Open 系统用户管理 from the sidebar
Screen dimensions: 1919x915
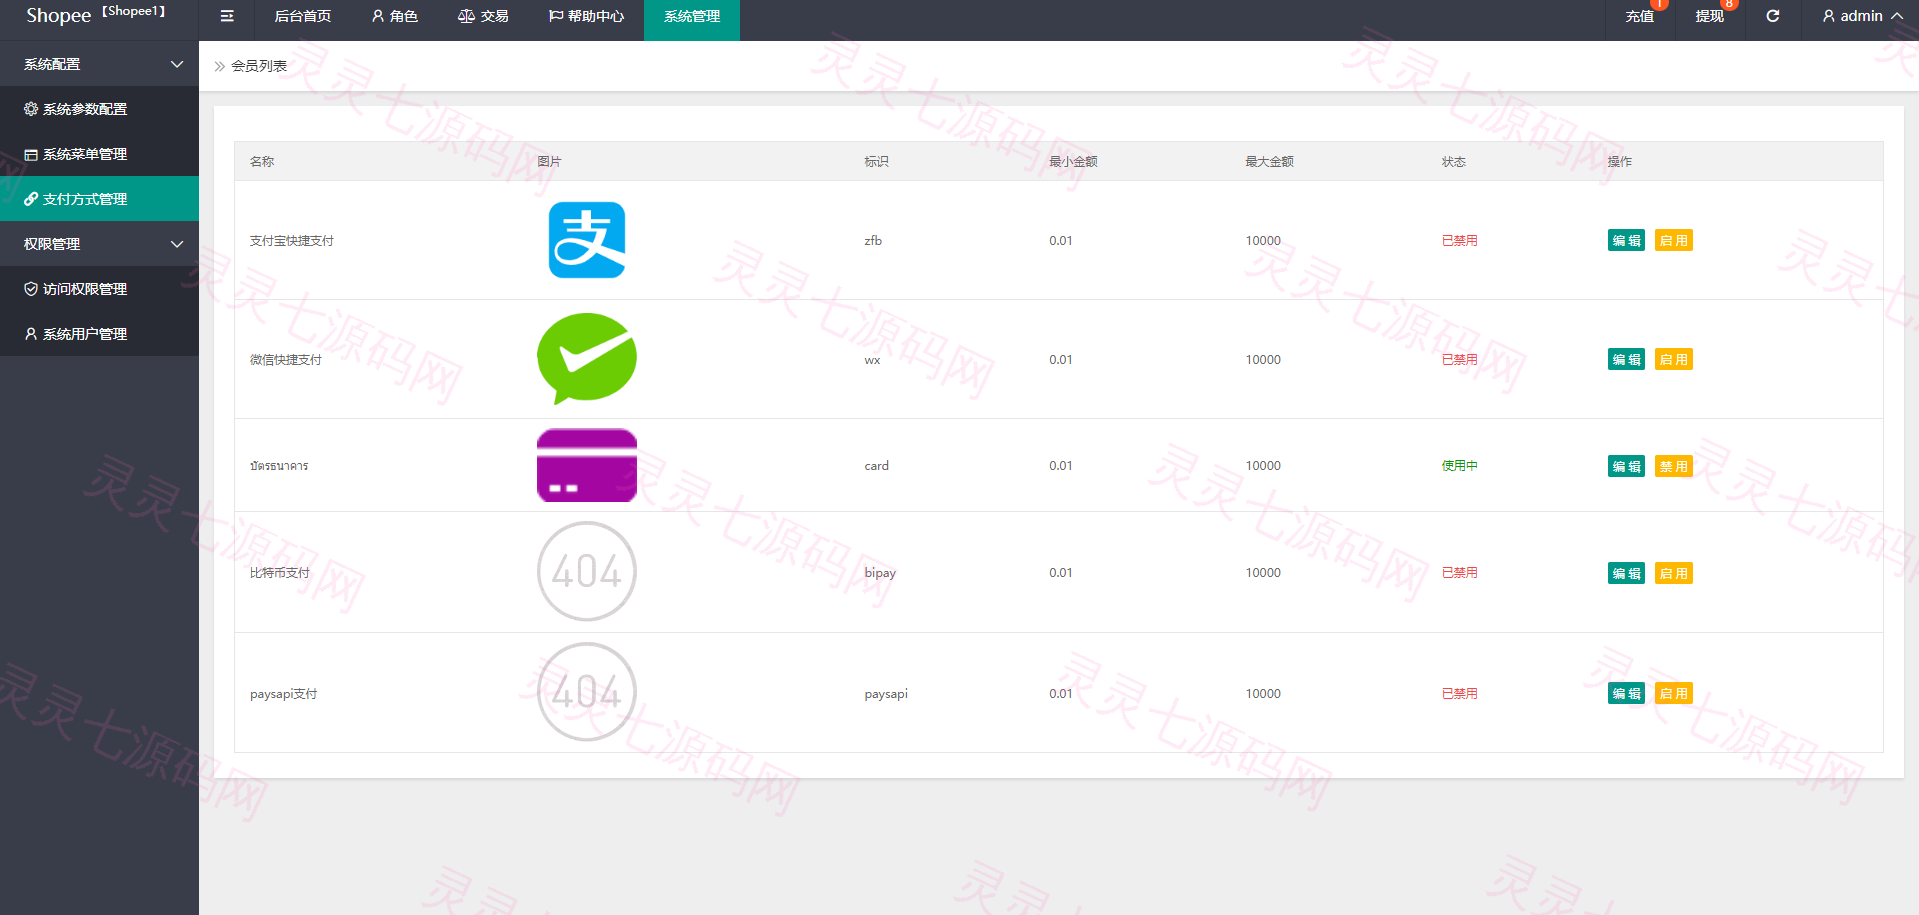99,334
